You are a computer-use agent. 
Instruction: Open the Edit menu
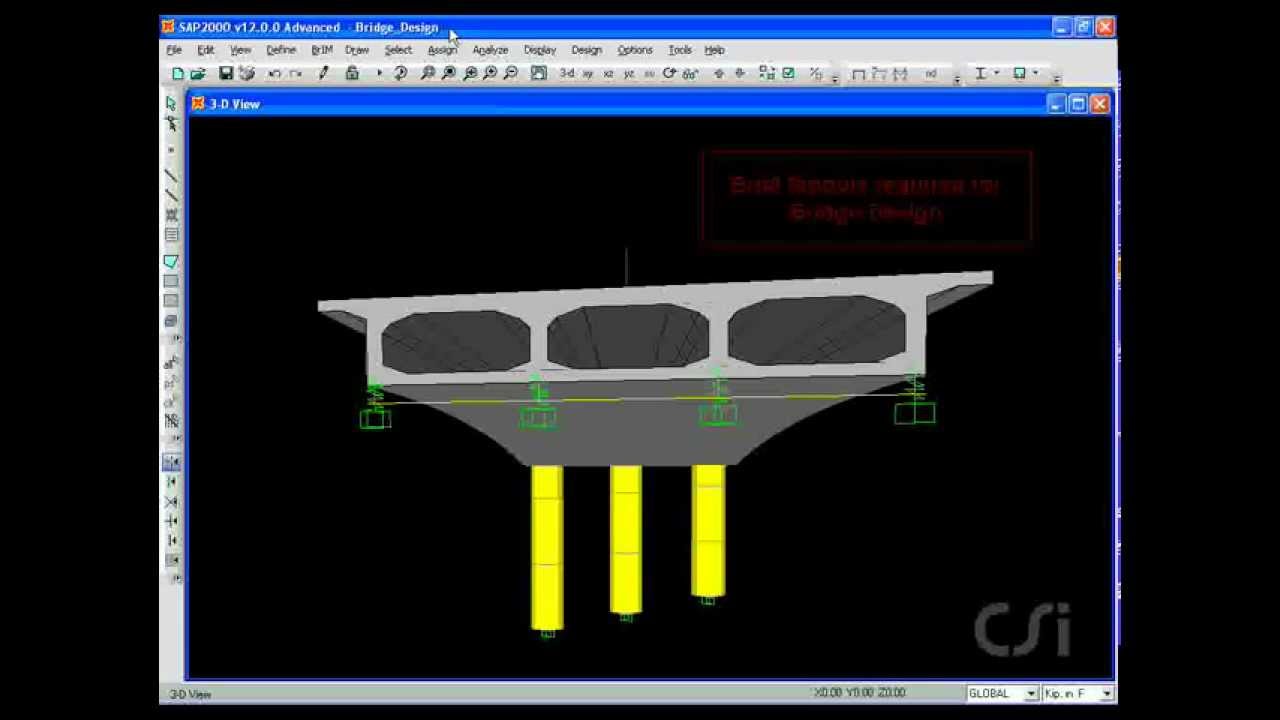(x=205, y=50)
